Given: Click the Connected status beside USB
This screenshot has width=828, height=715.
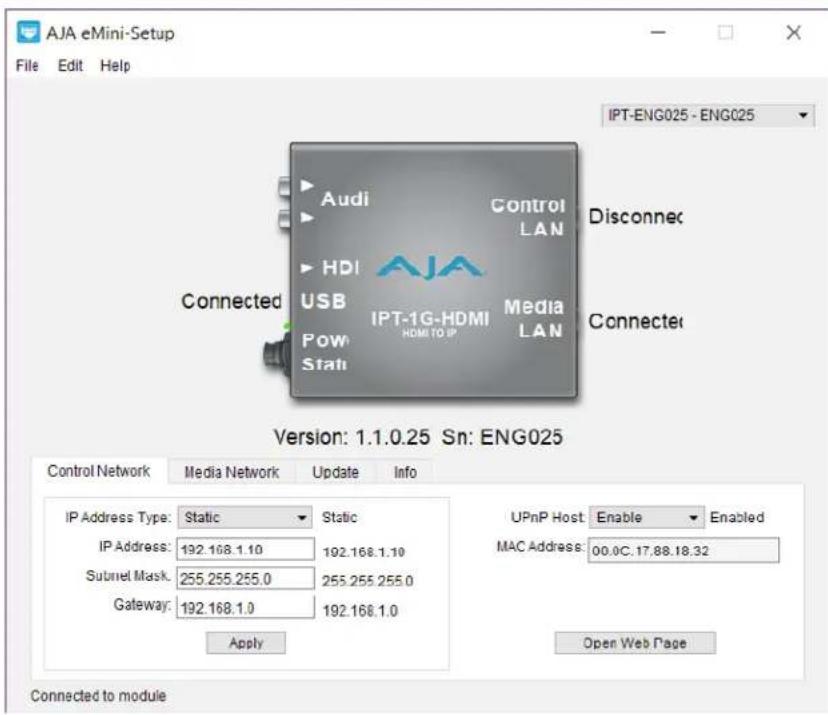Looking at the screenshot, I should (231, 302).
